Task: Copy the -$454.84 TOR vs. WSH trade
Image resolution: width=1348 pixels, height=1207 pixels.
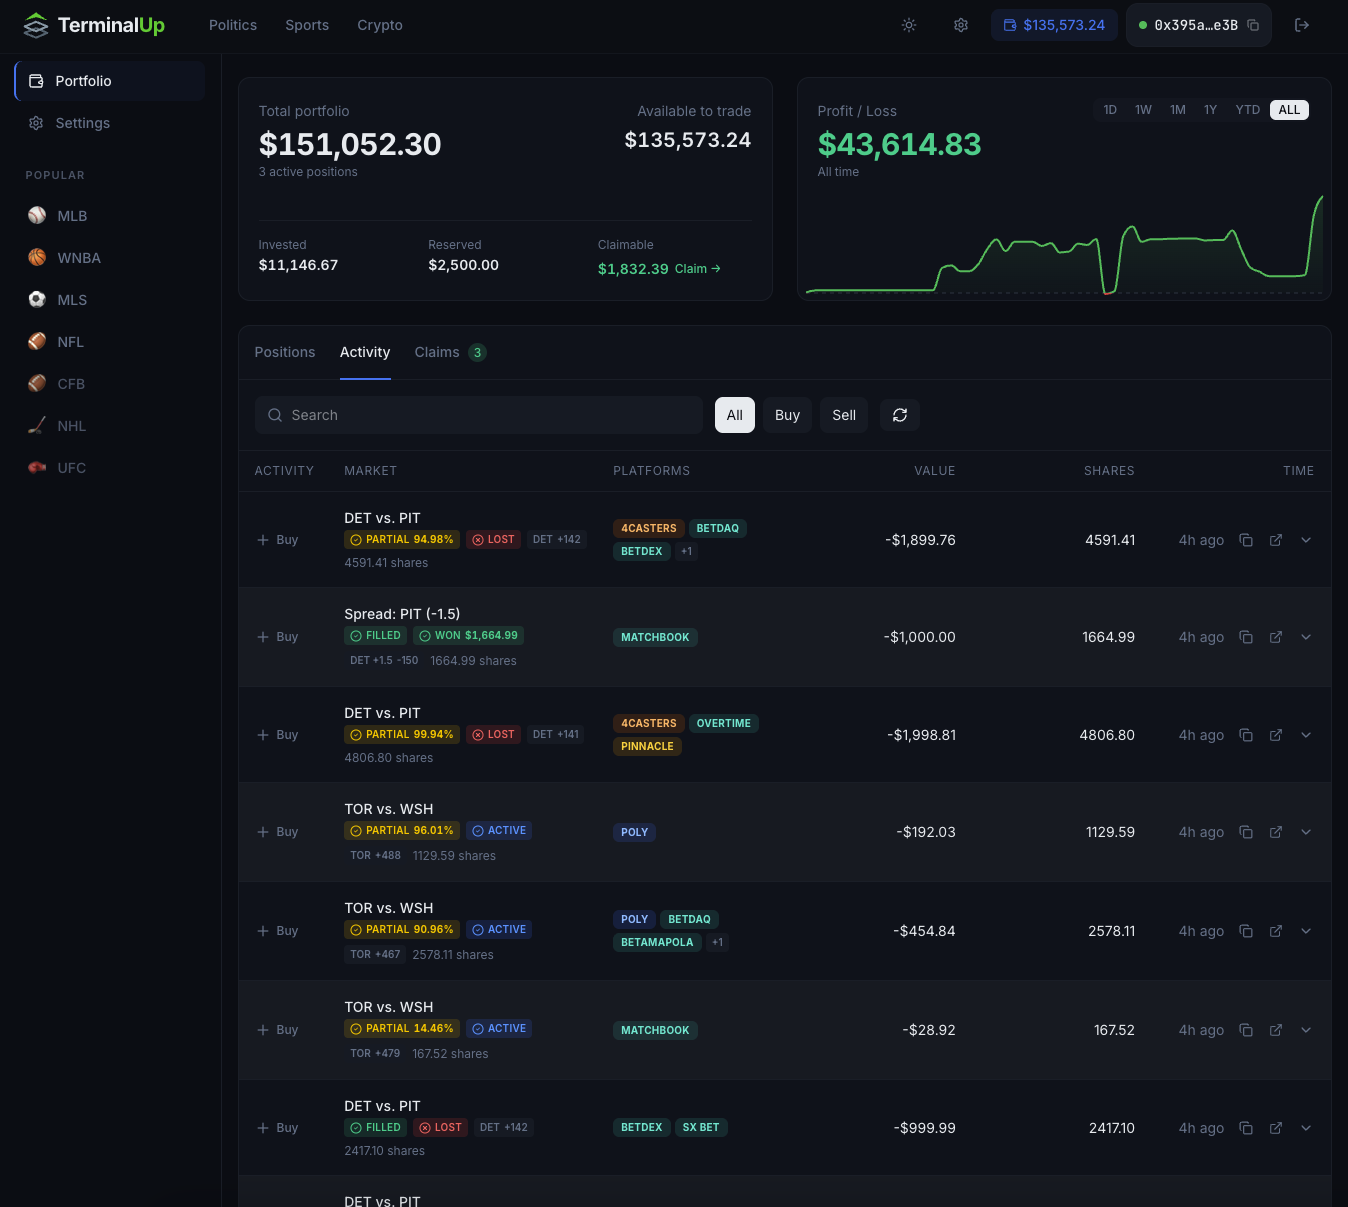Action: tap(1246, 931)
